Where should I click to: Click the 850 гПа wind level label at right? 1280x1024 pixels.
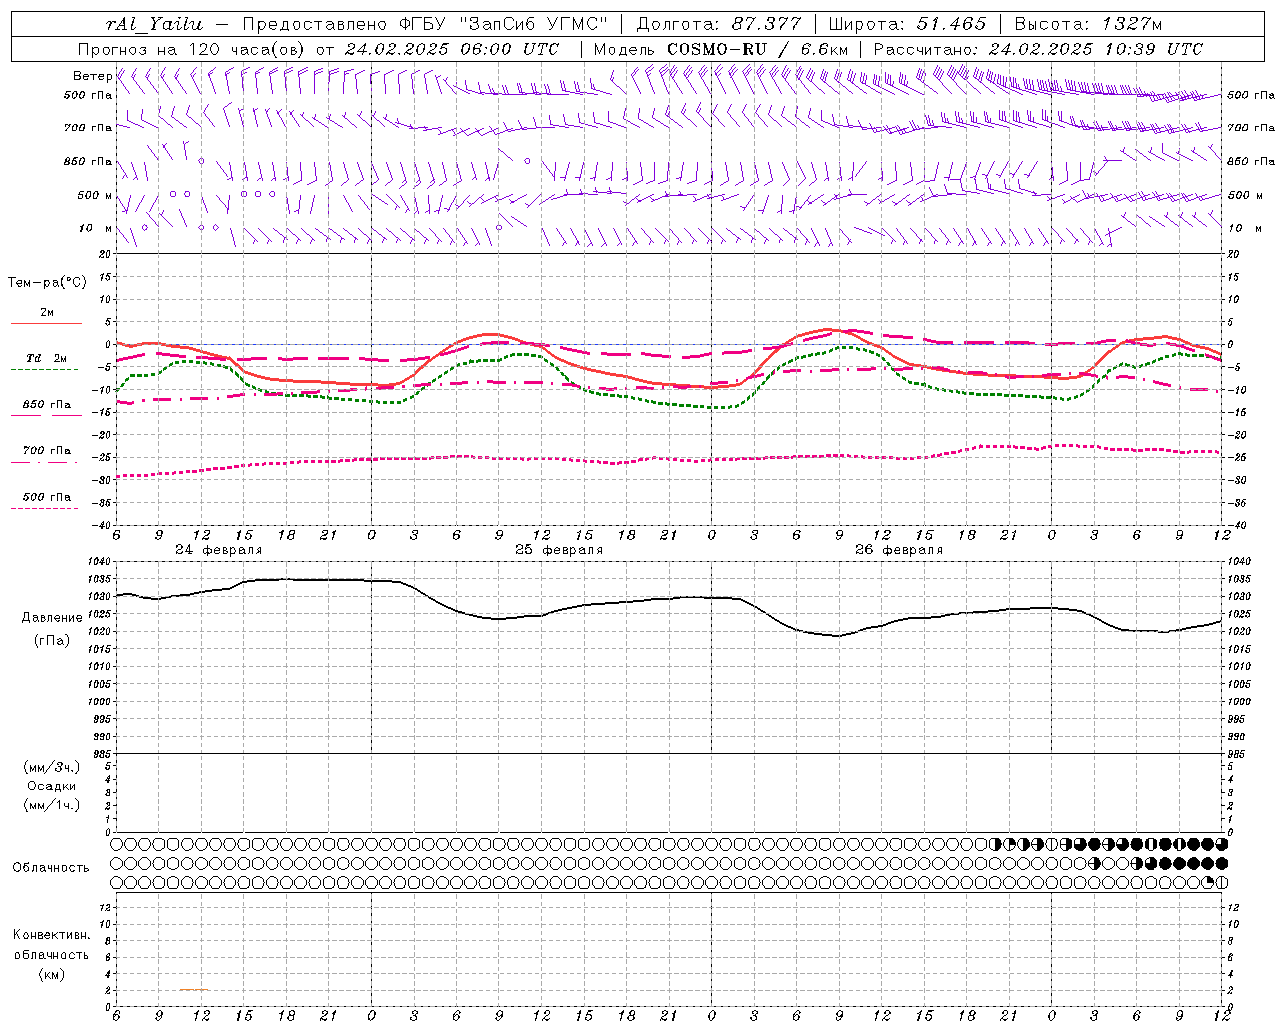(1251, 161)
